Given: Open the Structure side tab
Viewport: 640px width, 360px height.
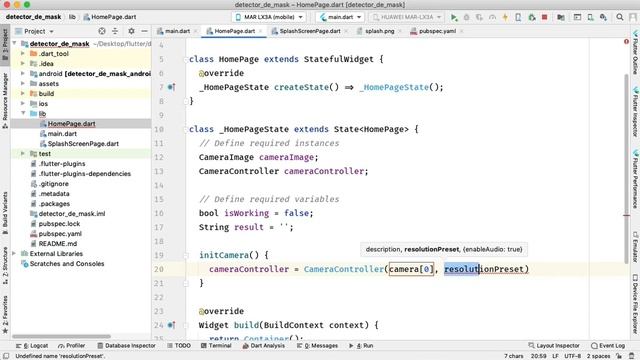Looking at the screenshot, I should click(5, 265).
